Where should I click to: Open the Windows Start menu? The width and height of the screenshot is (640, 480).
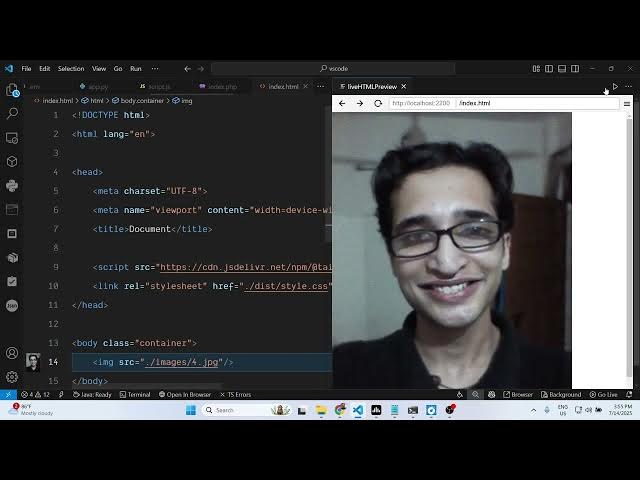coord(191,410)
